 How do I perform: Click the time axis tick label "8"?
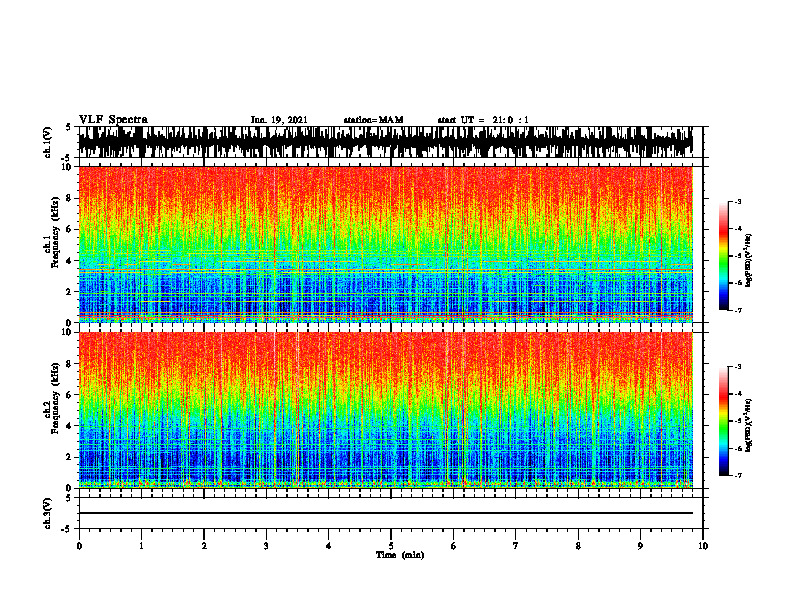coord(578,546)
